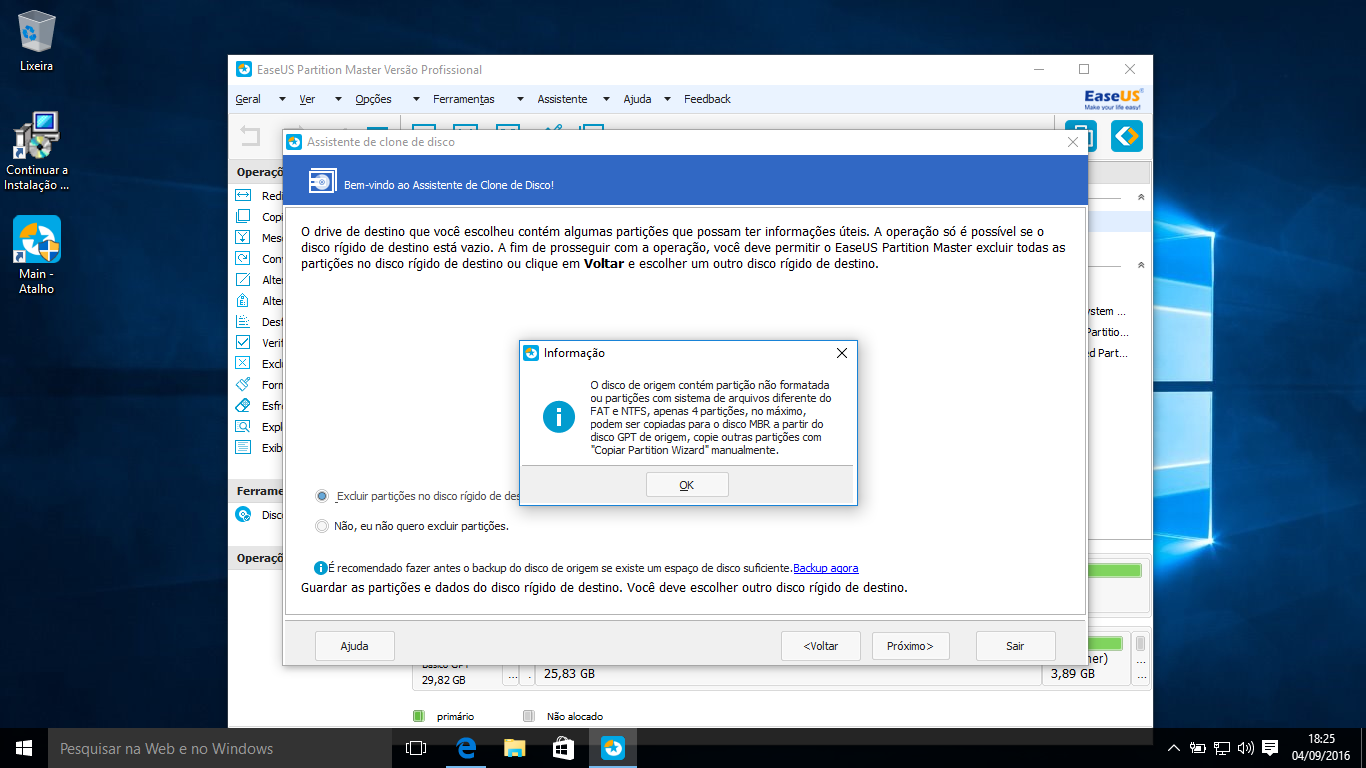Click the disc tool icon under Ferramentas

pos(243,515)
